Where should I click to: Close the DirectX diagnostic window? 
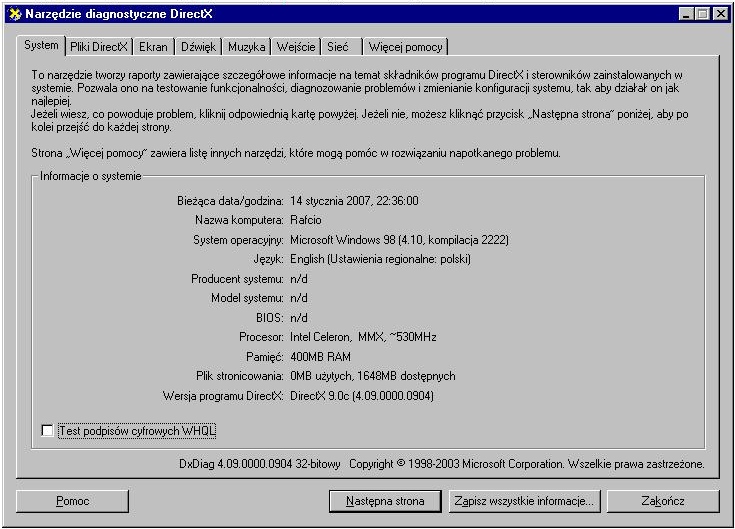click(720, 14)
